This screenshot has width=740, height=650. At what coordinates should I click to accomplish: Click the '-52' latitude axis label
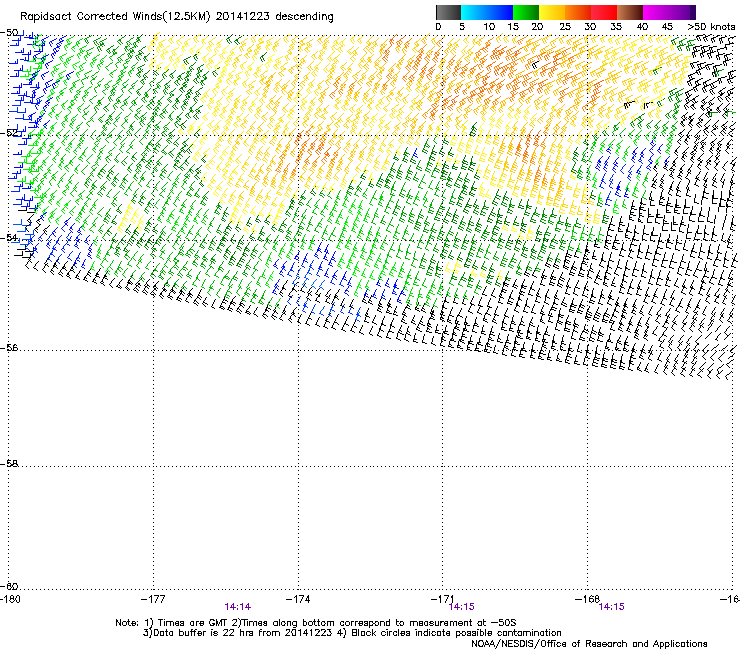(9, 133)
